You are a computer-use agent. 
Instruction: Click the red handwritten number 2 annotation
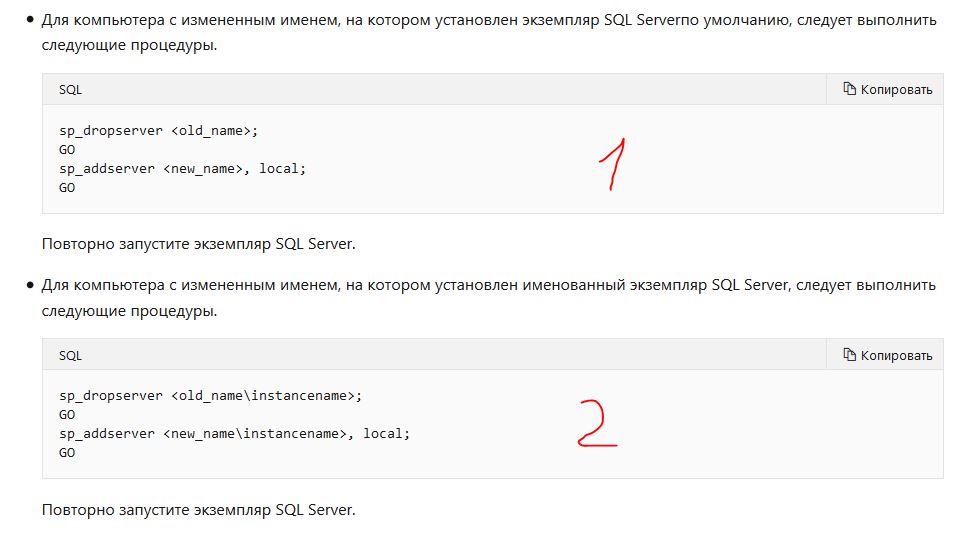click(598, 423)
